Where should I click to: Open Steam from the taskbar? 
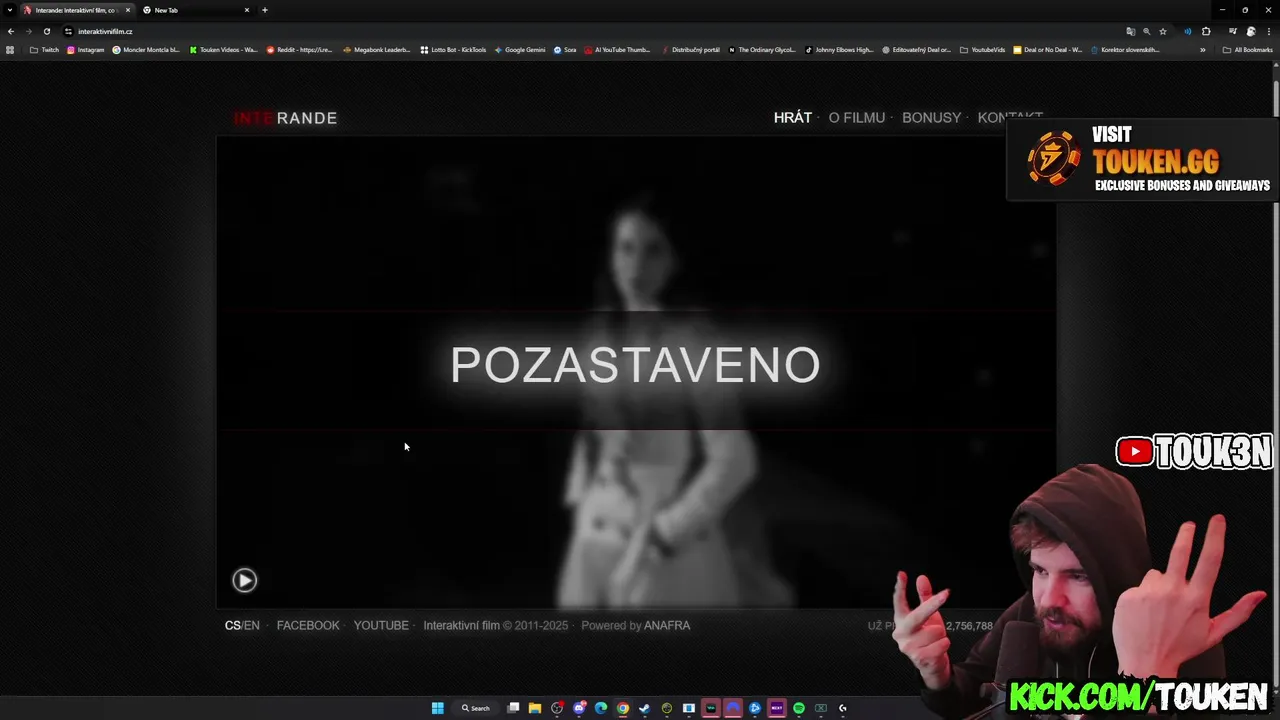pos(644,708)
